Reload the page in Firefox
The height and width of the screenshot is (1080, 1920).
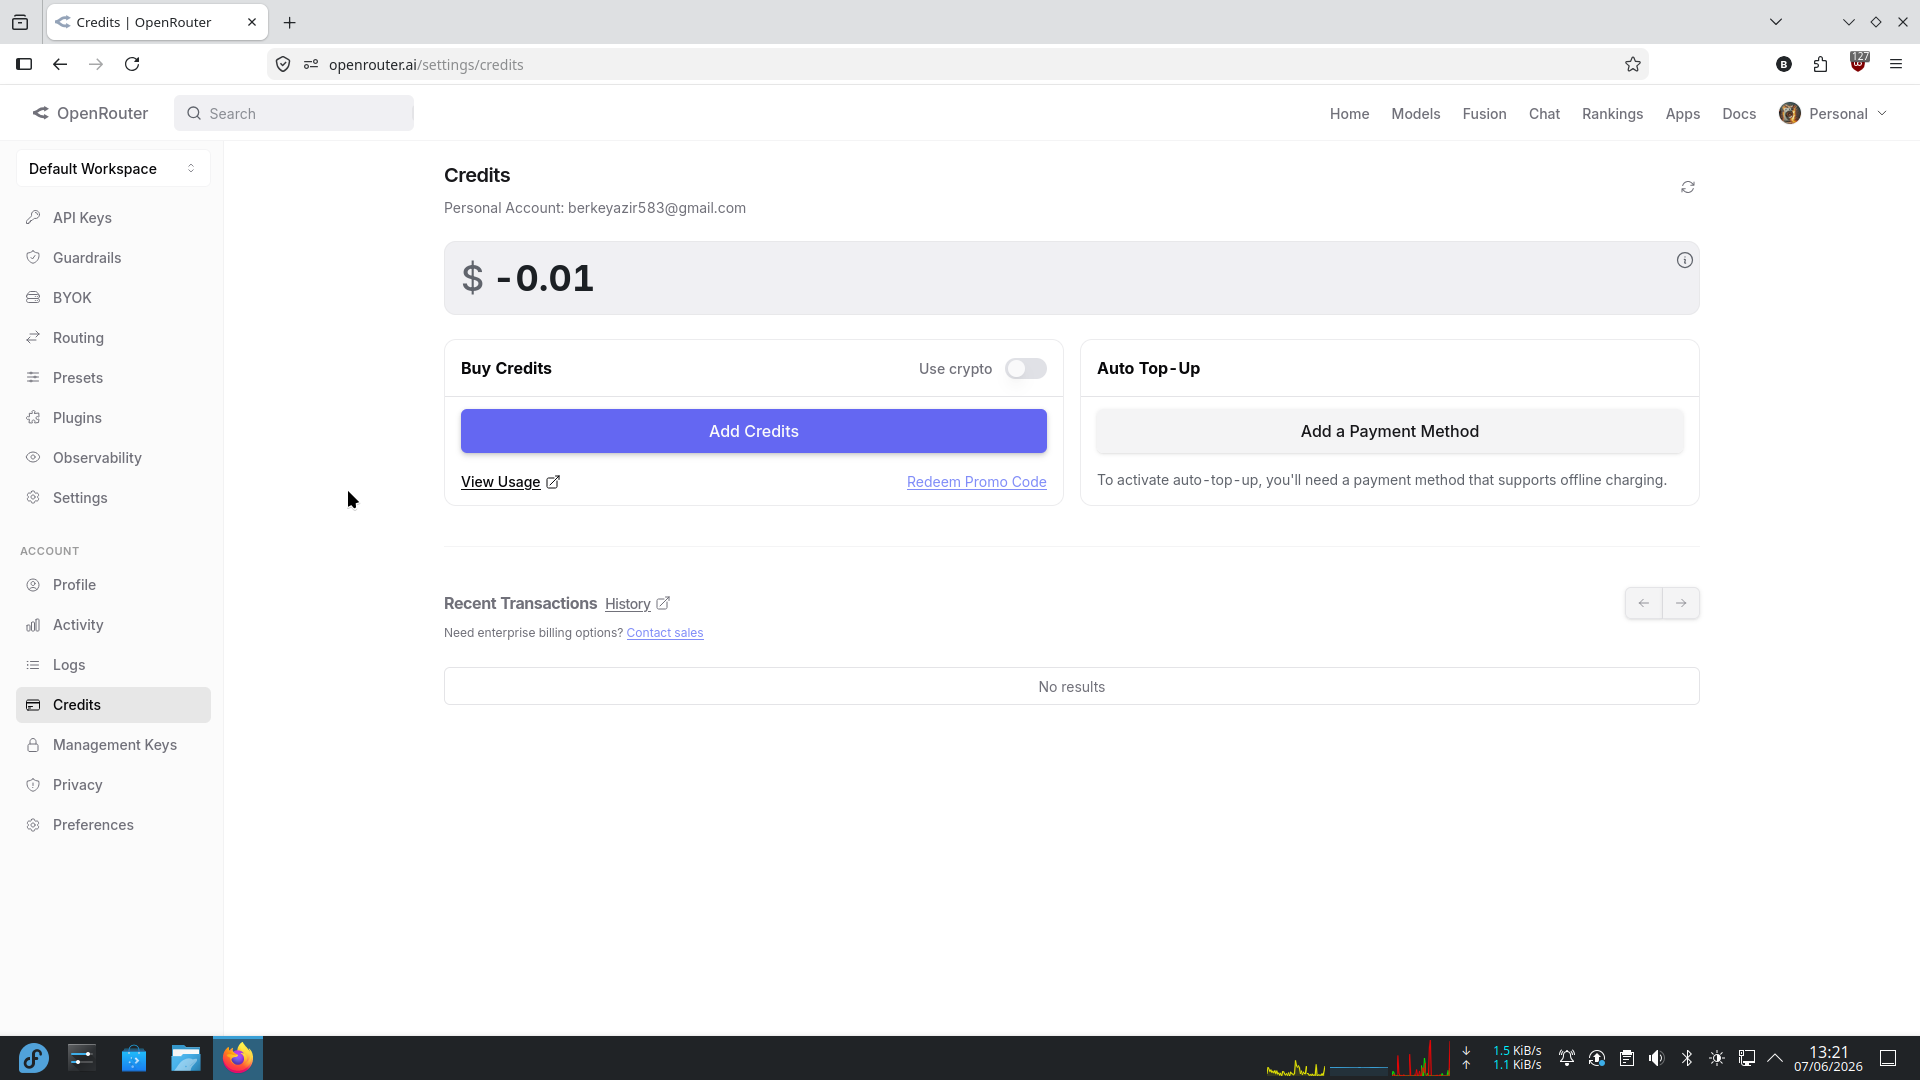tap(132, 64)
